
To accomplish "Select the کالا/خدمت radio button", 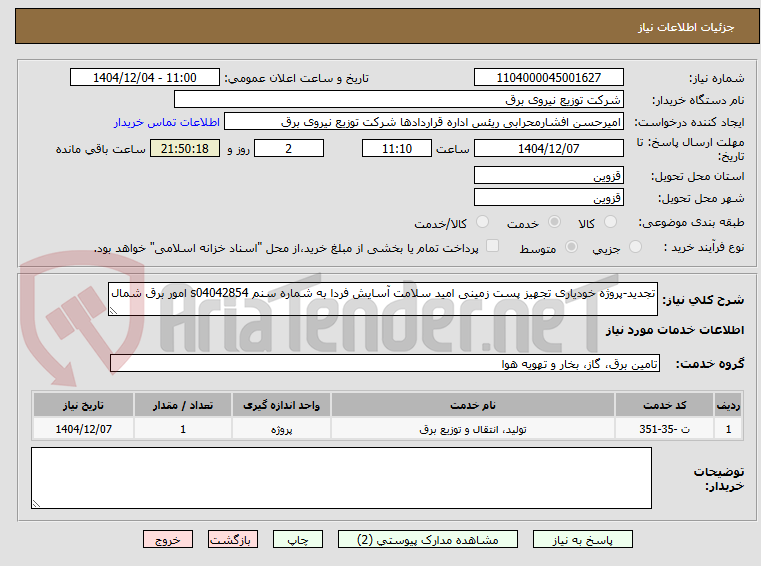I will 482,222.
